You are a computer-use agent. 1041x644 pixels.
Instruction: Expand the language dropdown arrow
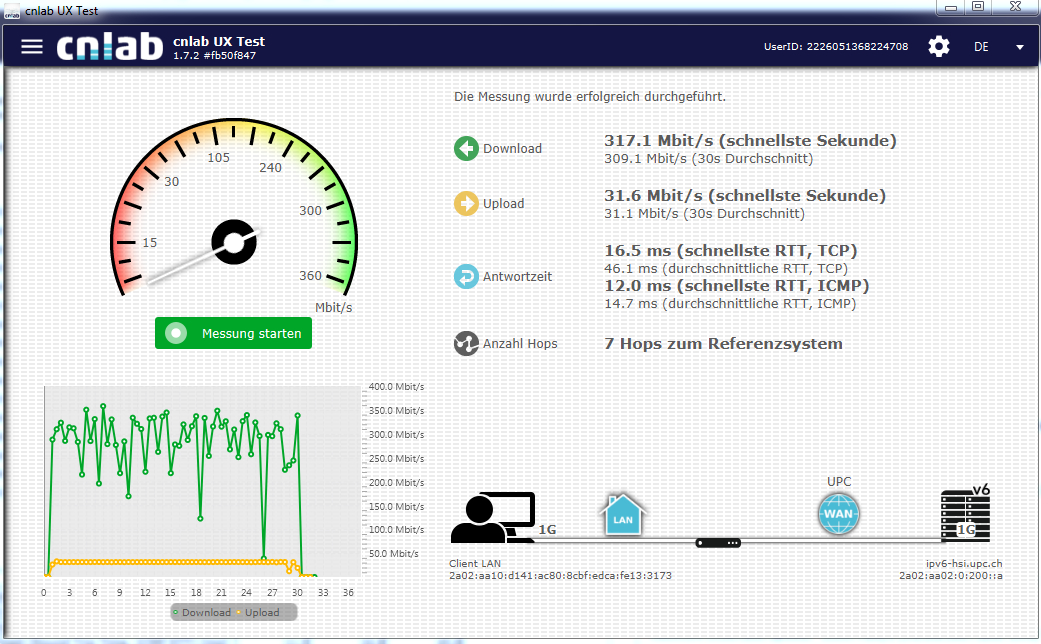click(1019, 47)
